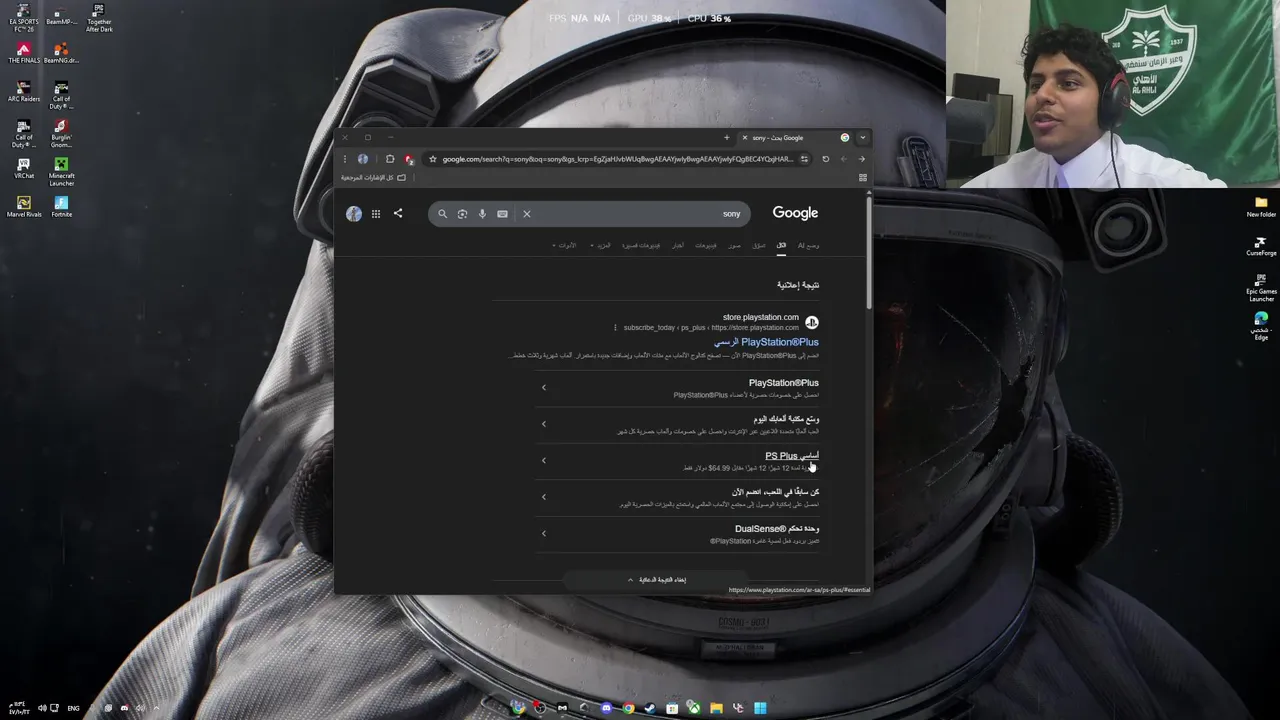Open Xbox app from taskbar
Screen dimensions: 1280x720
point(694,708)
